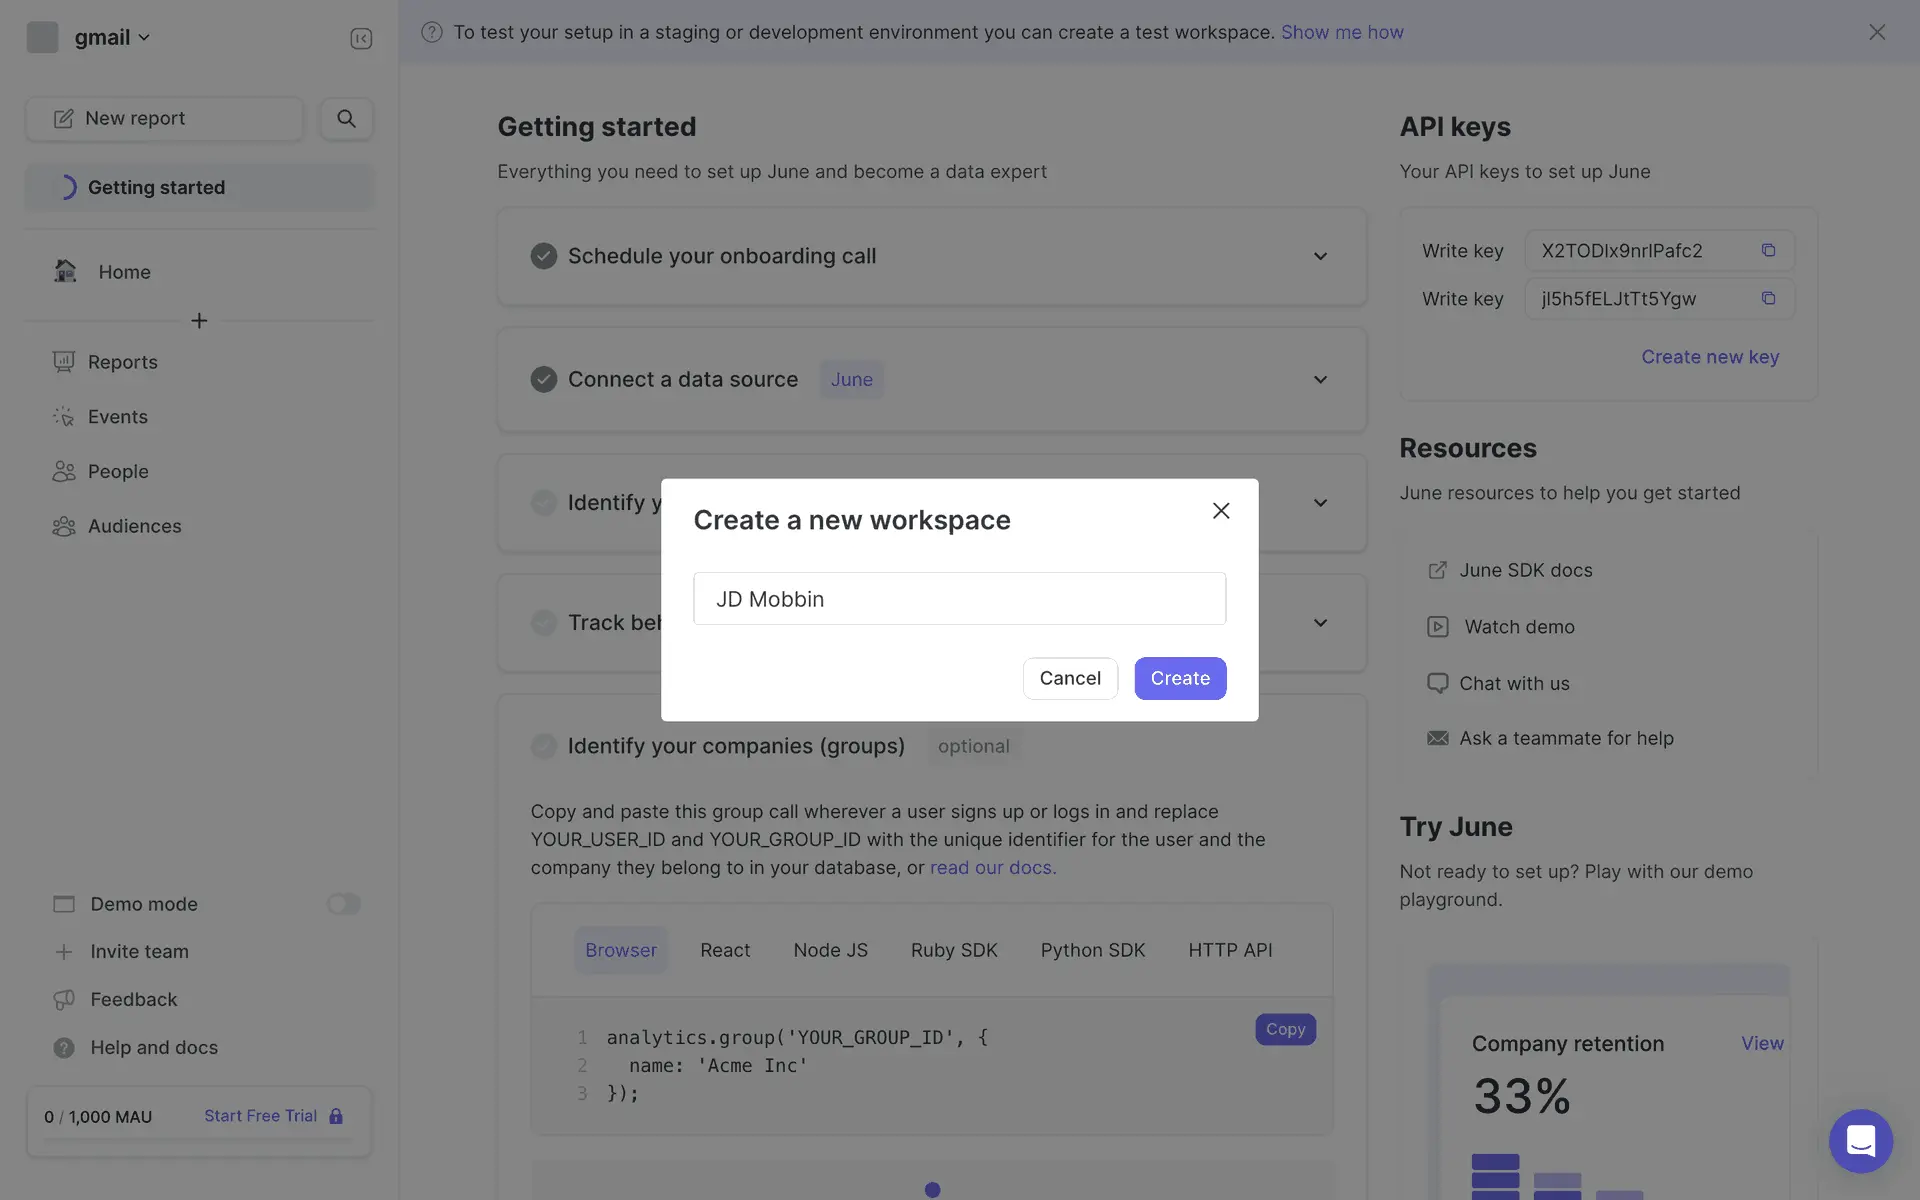Open Events from the sidebar
Viewport: 1920px width, 1200px height.
pyautogui.click(x=117, y=417)
